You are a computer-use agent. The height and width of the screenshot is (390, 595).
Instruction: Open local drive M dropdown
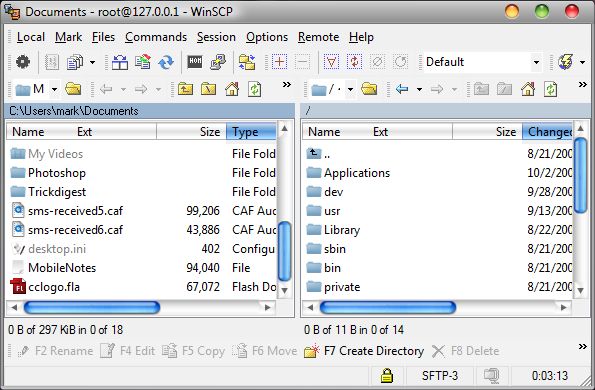[54, 90]
